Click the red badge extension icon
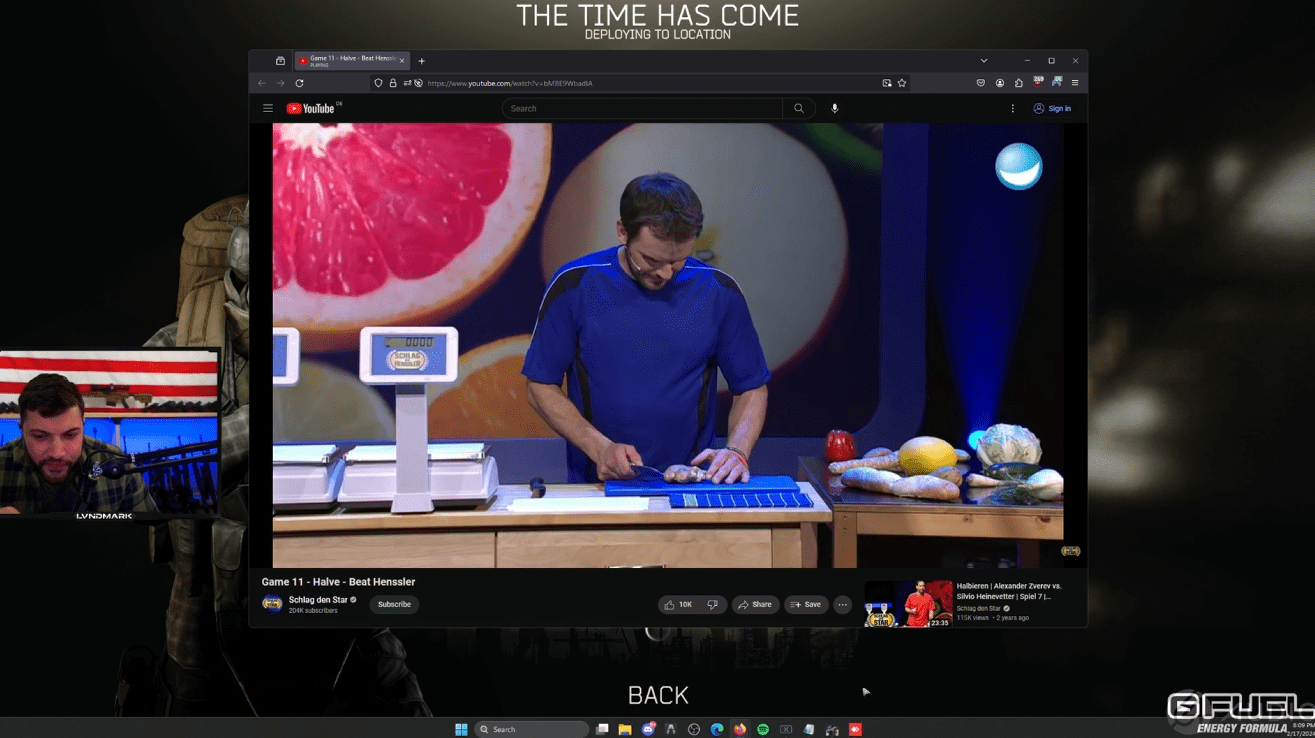 click(x=1037, y=83)
